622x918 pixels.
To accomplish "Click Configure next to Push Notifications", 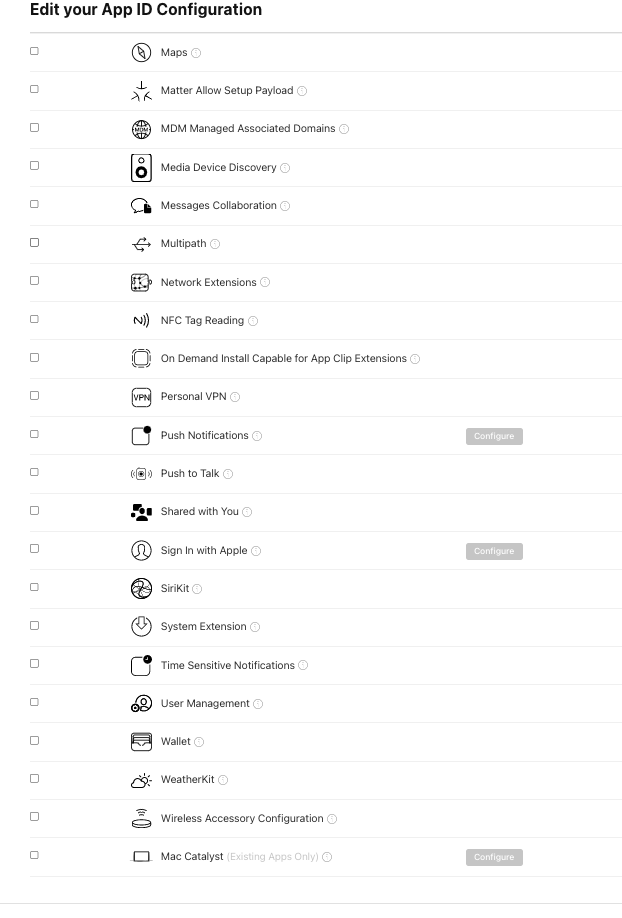I will (x=494, y=436).
